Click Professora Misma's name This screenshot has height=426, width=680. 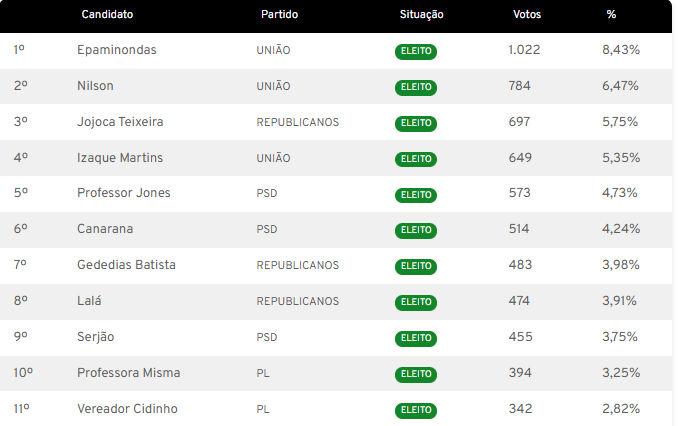click(x=129, y=373)
